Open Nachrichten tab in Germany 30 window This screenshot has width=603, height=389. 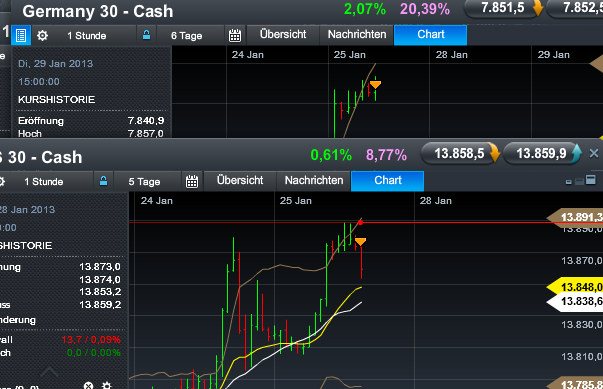357,35
